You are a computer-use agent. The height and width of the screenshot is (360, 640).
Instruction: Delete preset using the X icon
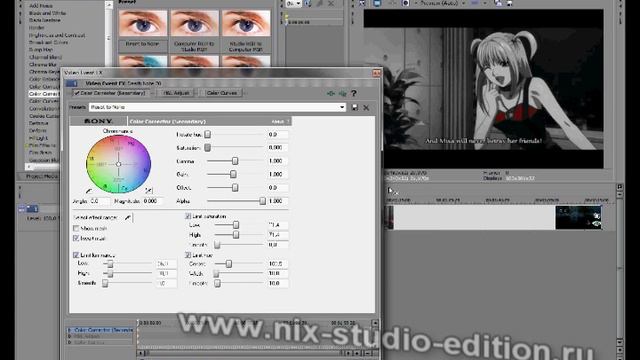tap(366, 108)
